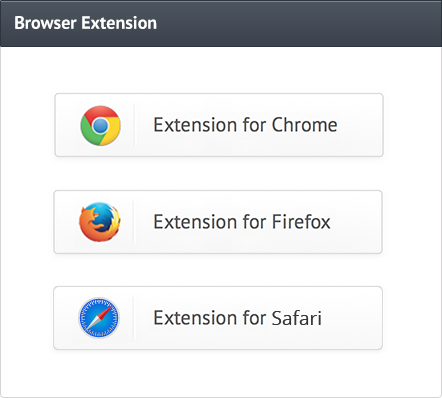Click the Safari compass logo icon
Viewport: 442px width, 398px height.
click(x=99, y=318)
